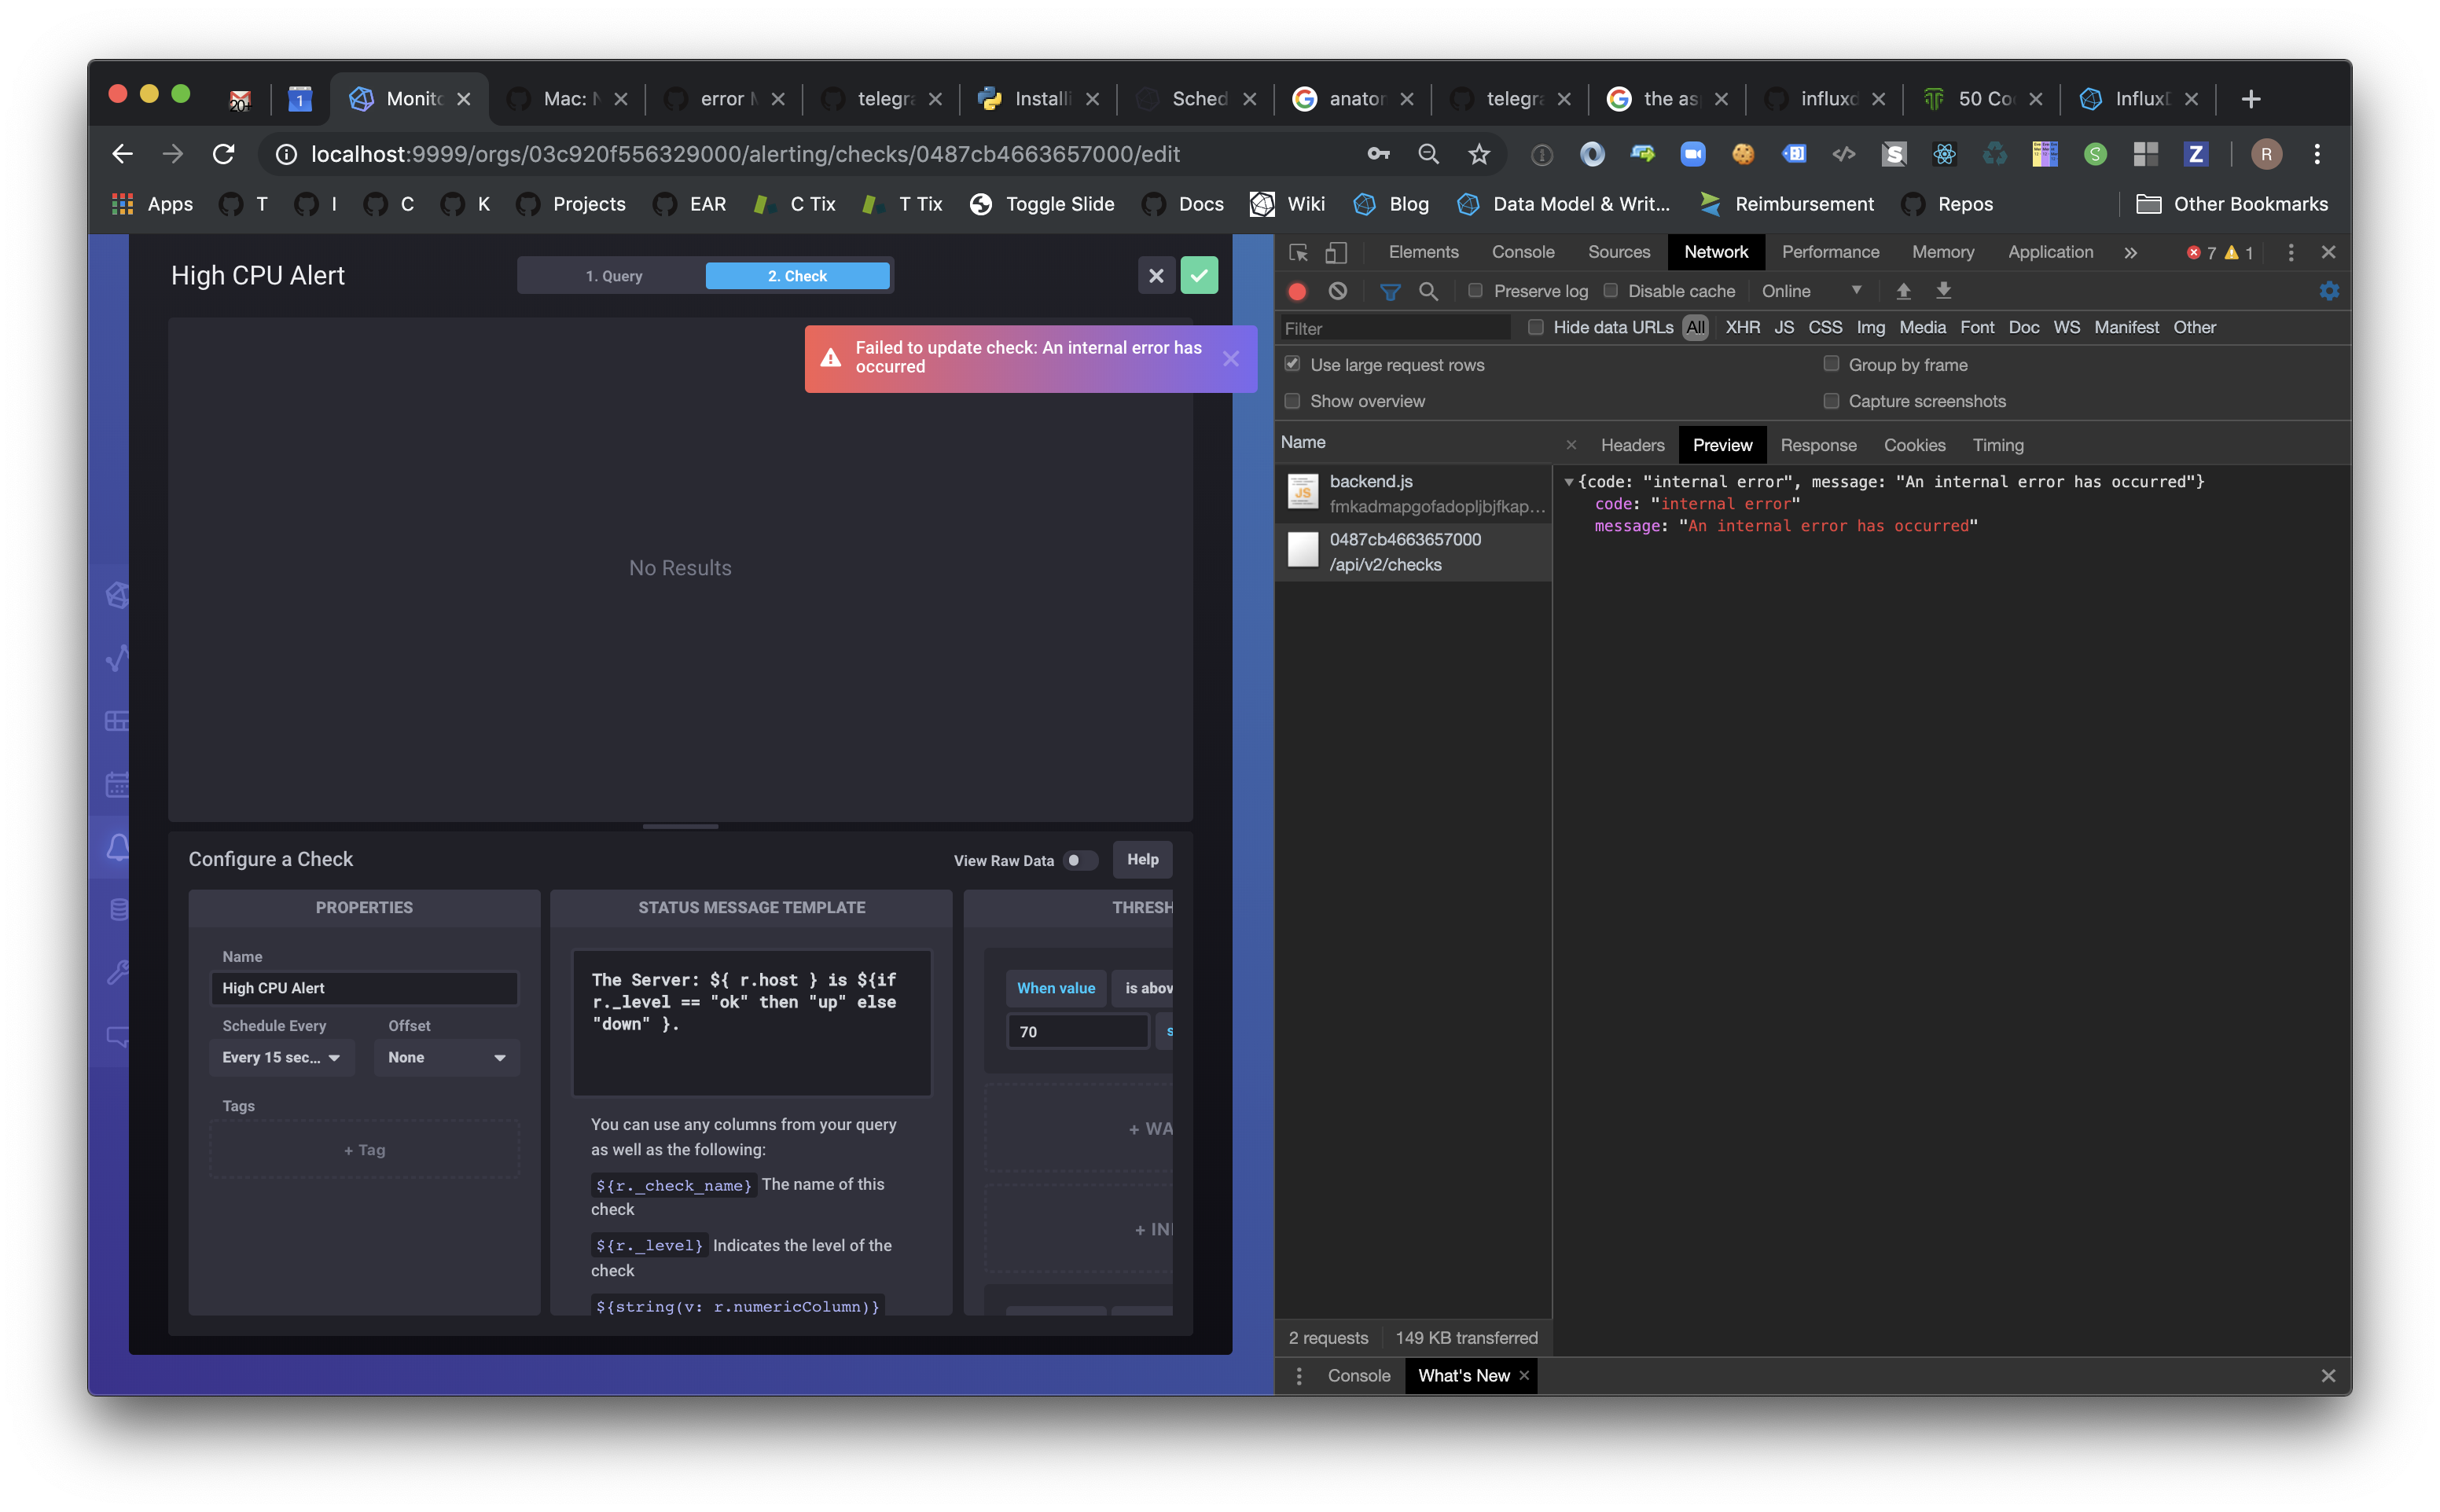The height and width of the screenshot is (1512, 2440).
Task: Toggle the device toolbar icon in DevTools
Action: pyautogui.click(x=1336, y=252)
